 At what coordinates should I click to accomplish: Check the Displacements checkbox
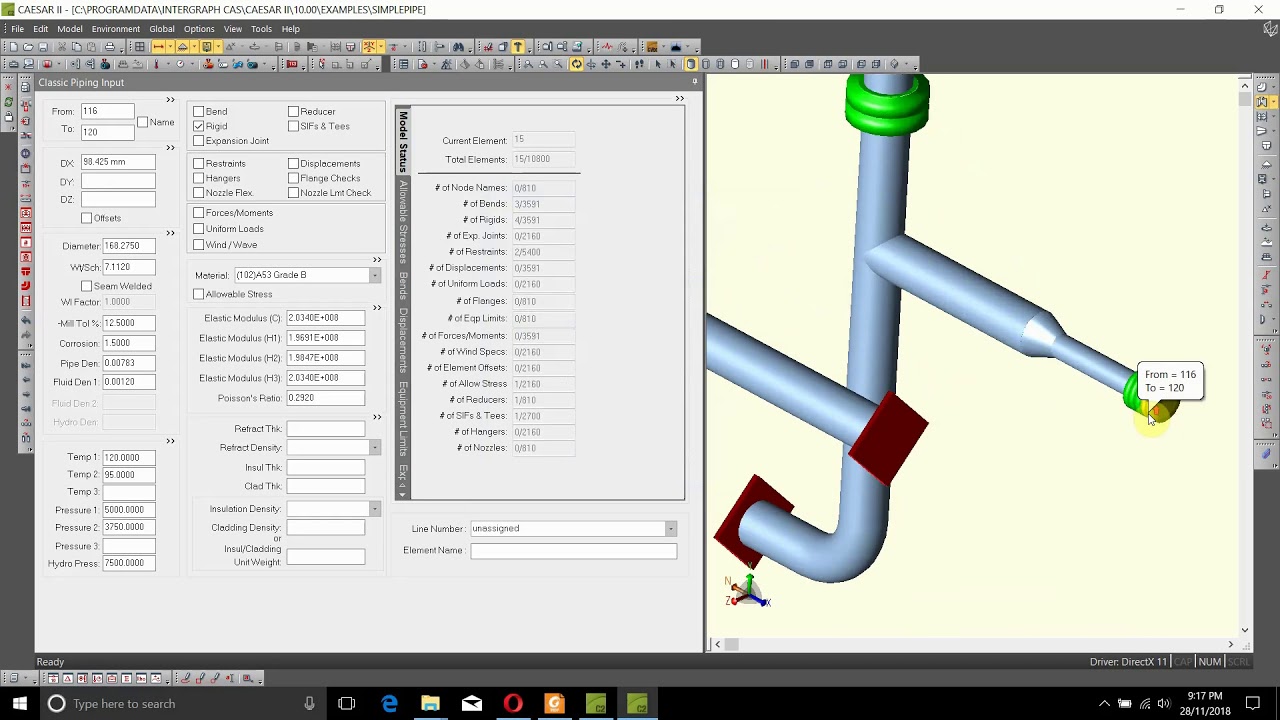[x=293, y=163]
